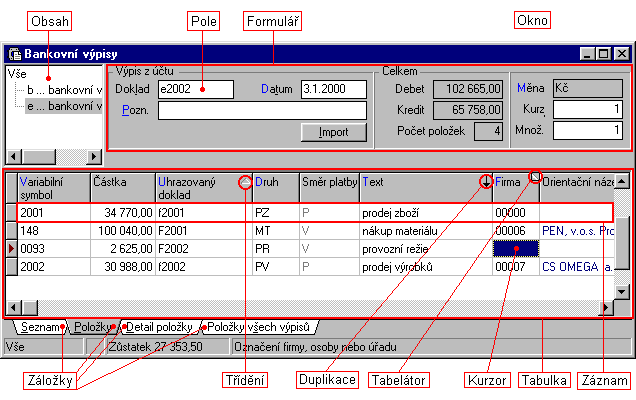
Task: Click the cell '34 770,00' in Částka column
Action: (x=123, y=213)
